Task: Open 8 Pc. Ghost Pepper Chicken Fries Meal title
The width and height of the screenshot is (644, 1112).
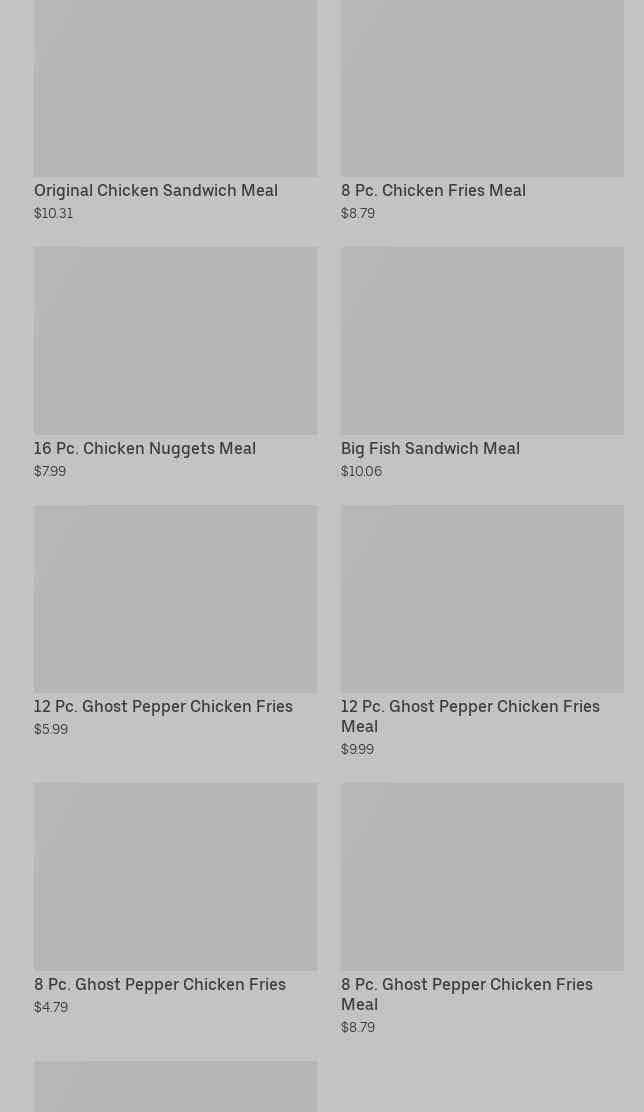Action: pos(466,994)
